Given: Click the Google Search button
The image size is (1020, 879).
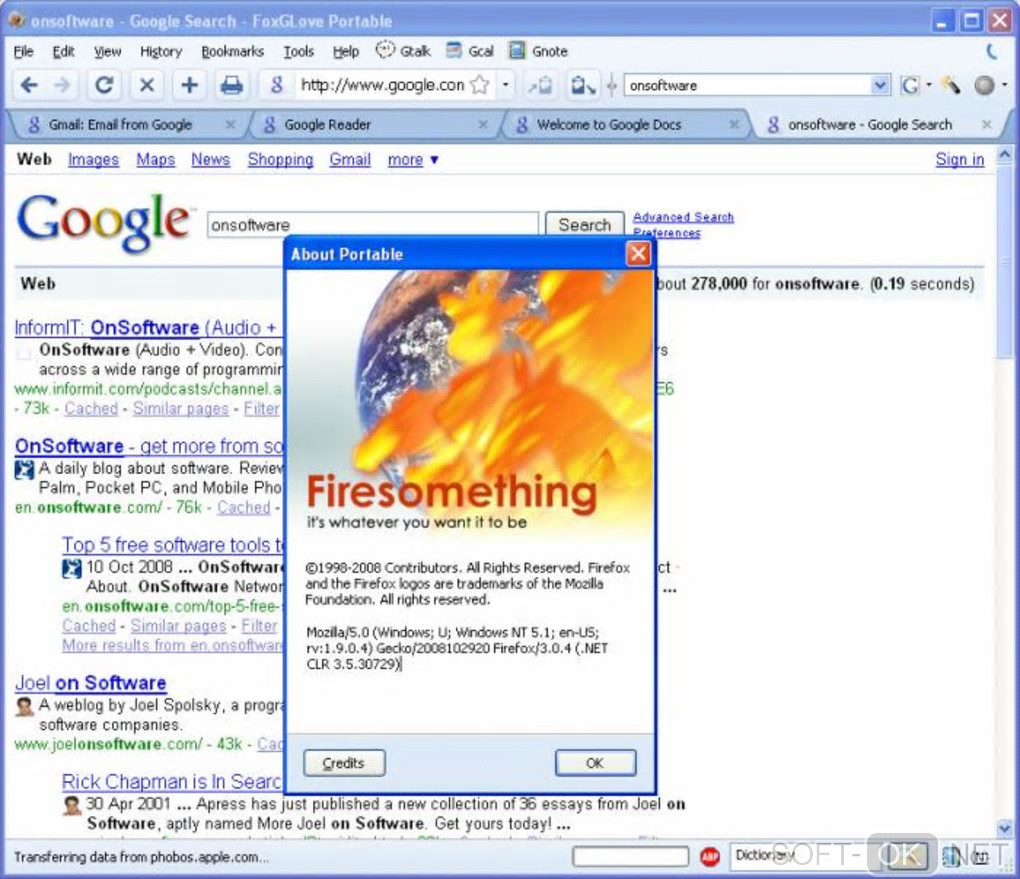Looking at the screenshot, I should click(x=584, y=224).
